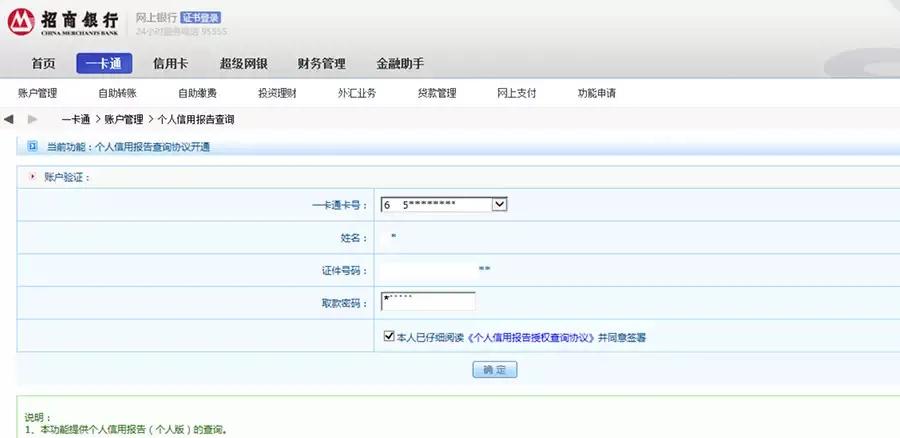This screenshot has width=900, height=438.
Task: Go back with the left arrow icon
Action: 9,119
